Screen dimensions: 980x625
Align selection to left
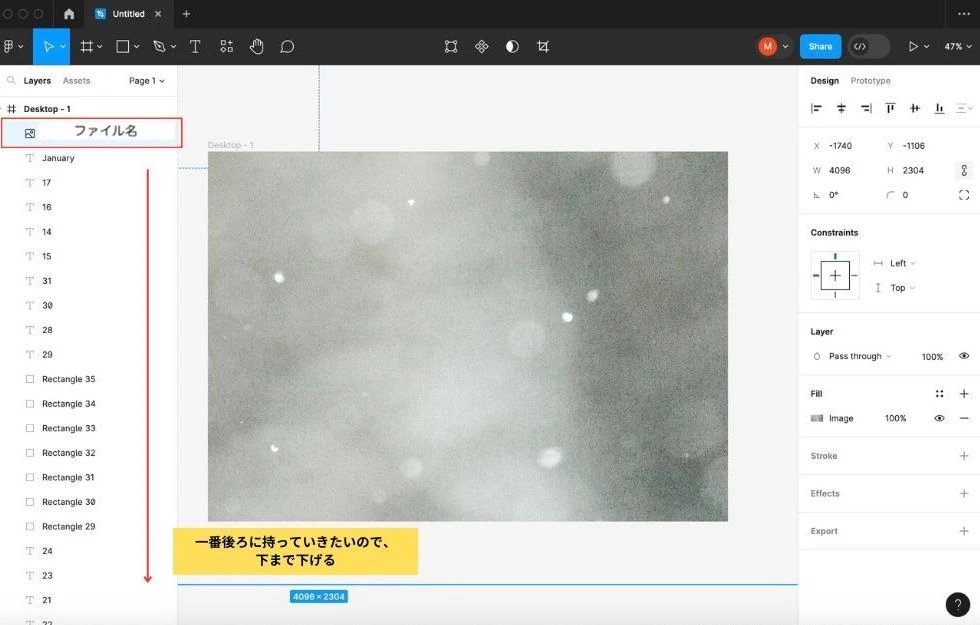click(816, 108)
